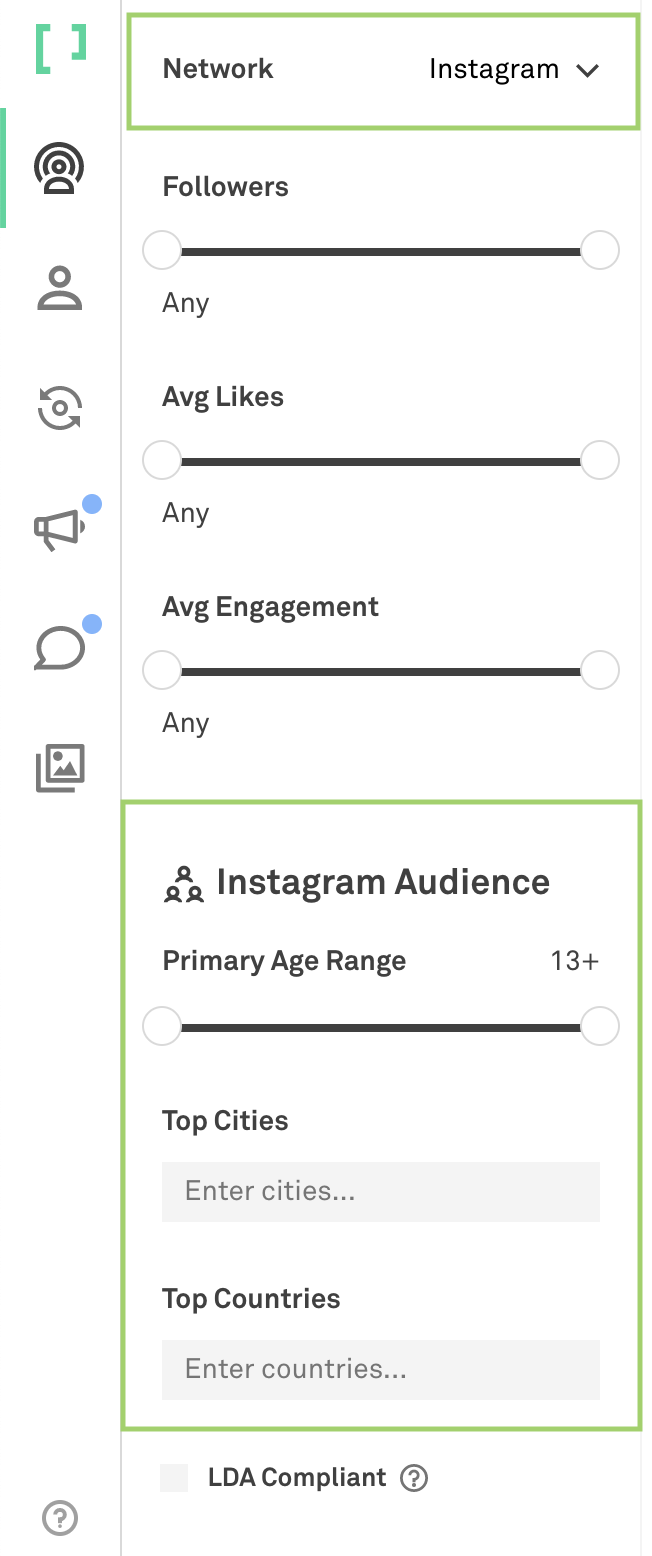
Task: Click the Followers slider right handle
Action: point(600,250)
